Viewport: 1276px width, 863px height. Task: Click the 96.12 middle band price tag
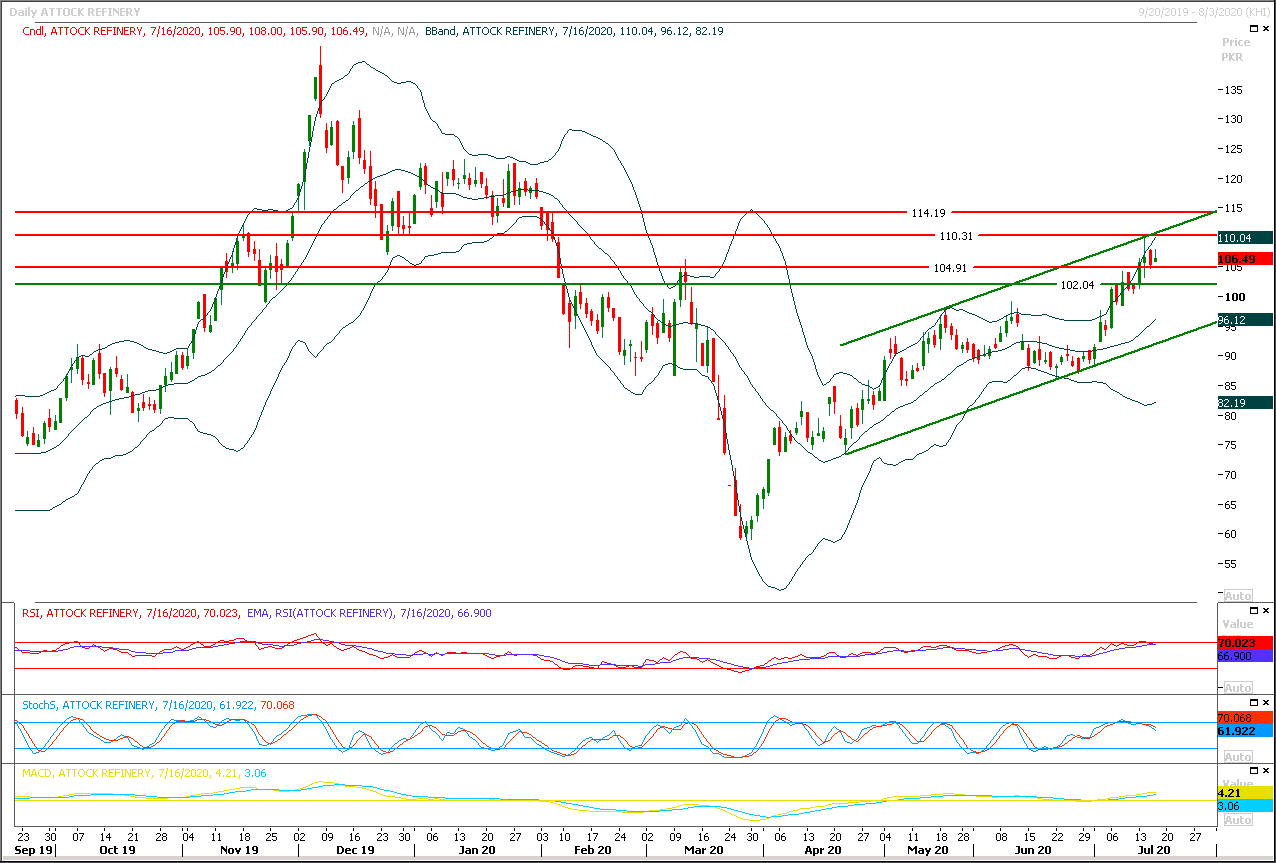tap(1244, 320)
